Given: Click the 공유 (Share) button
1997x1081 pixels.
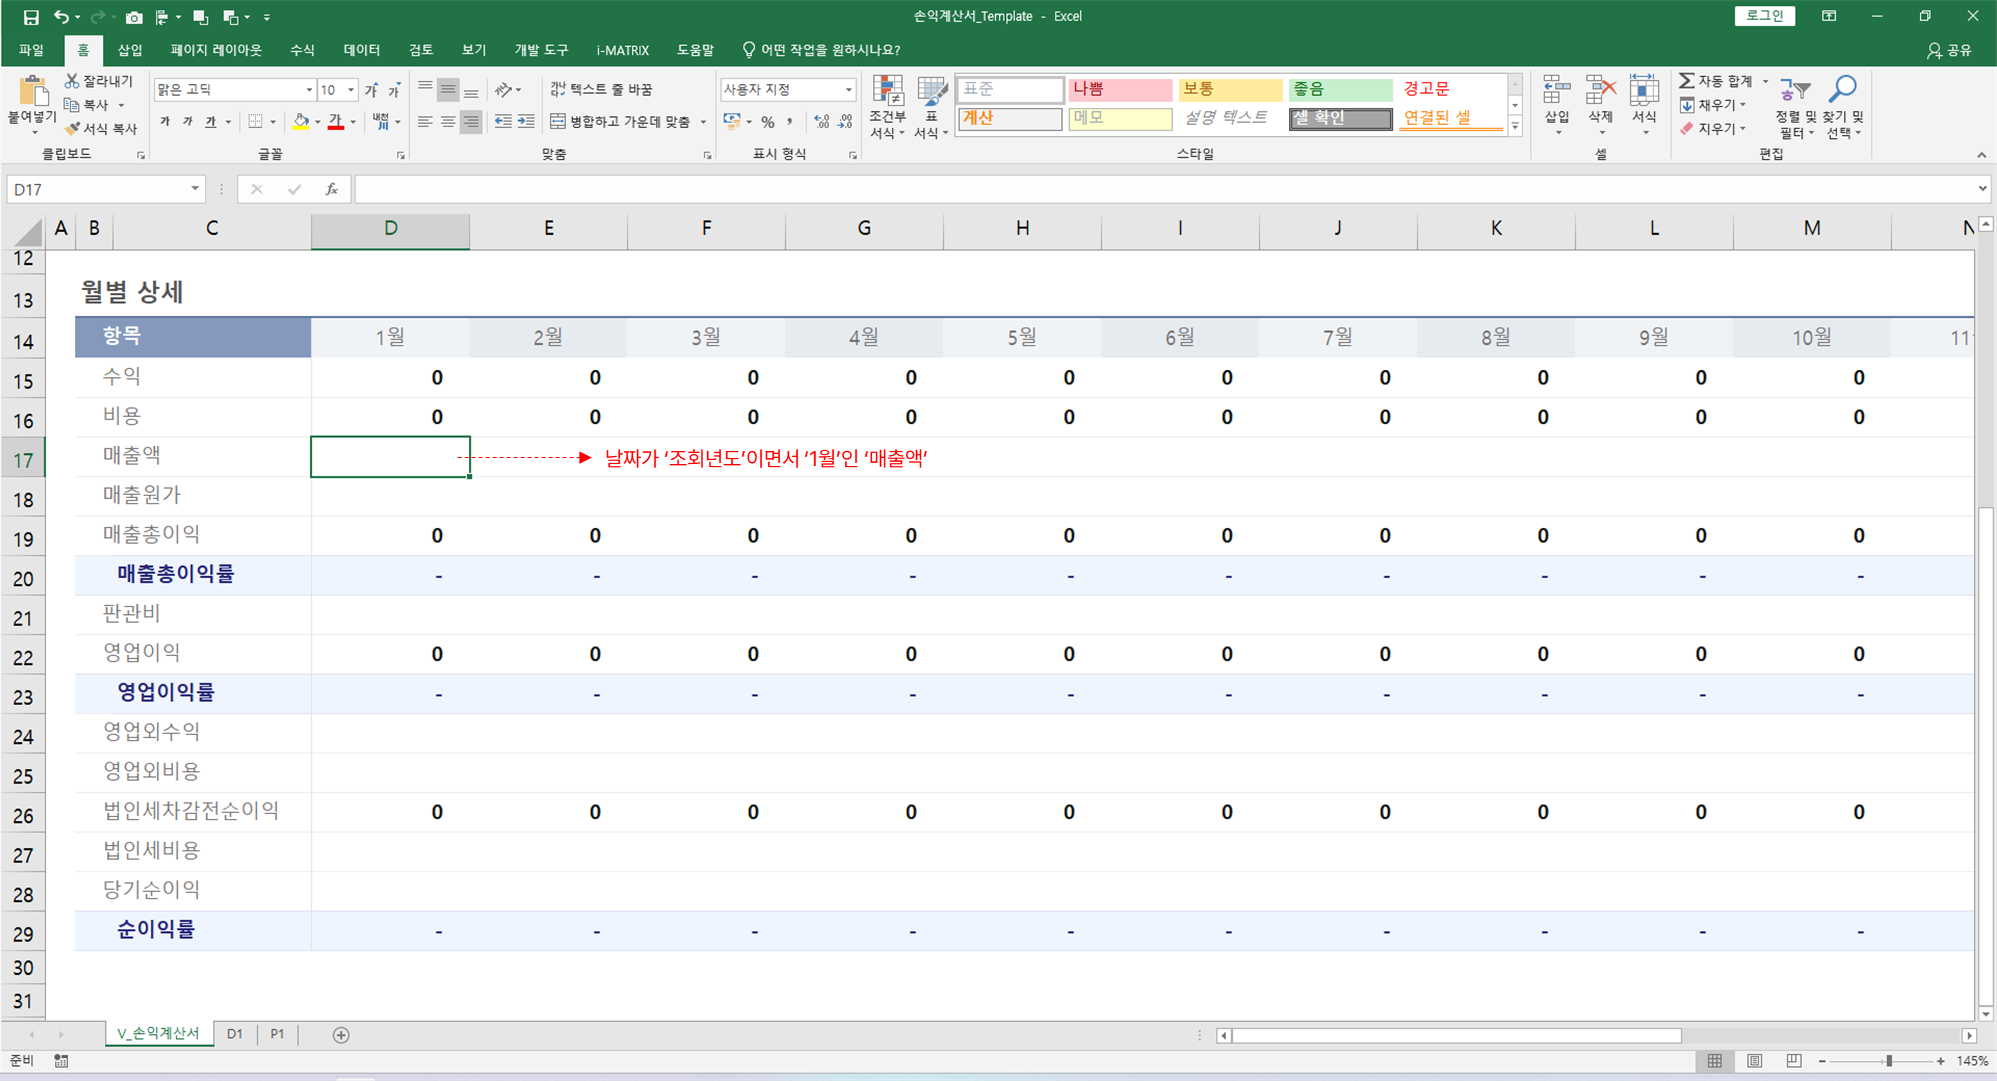Looking at the screenshot, I should (1949, 50).
